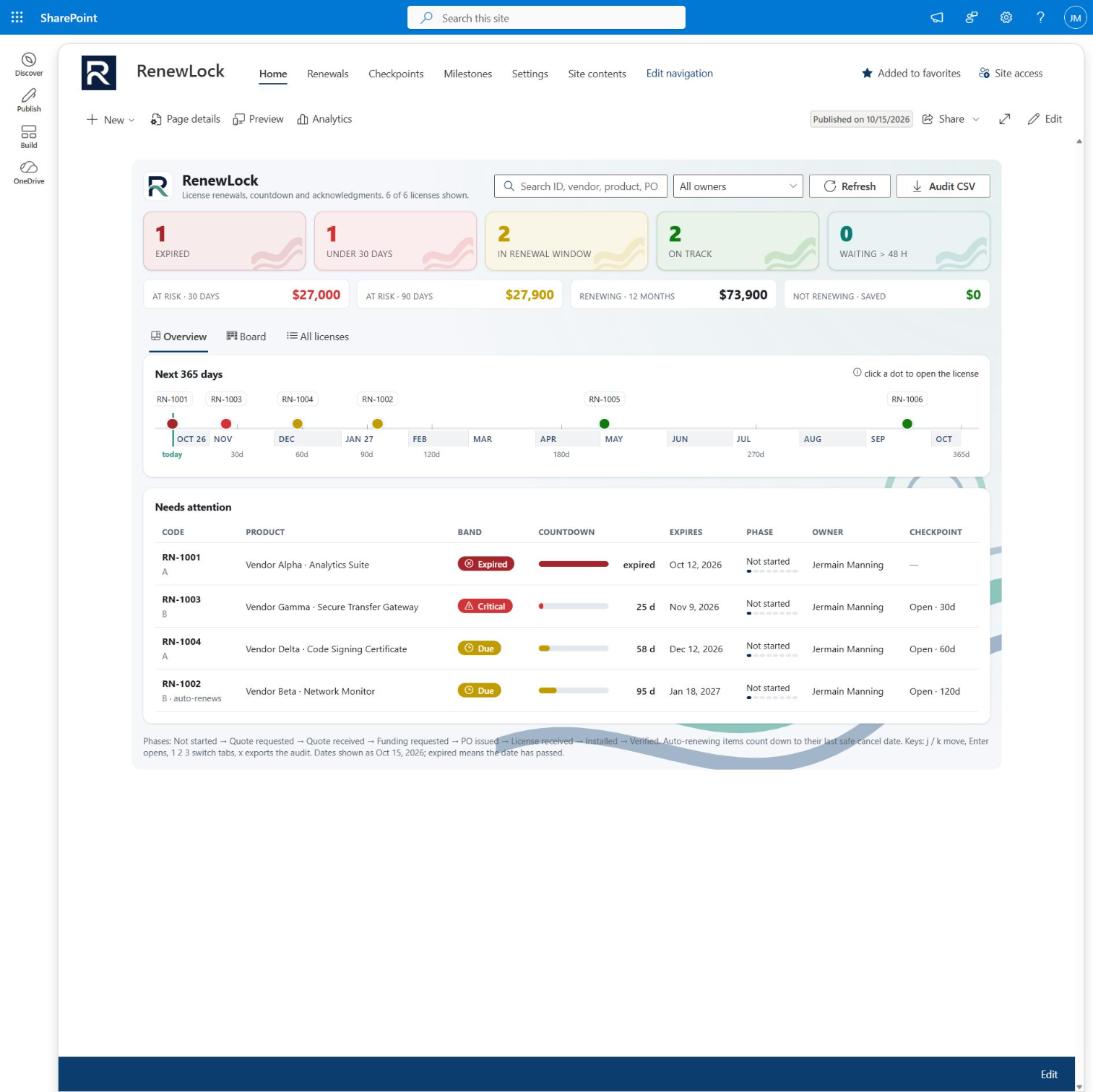Click the Share button

coord(944,119)
